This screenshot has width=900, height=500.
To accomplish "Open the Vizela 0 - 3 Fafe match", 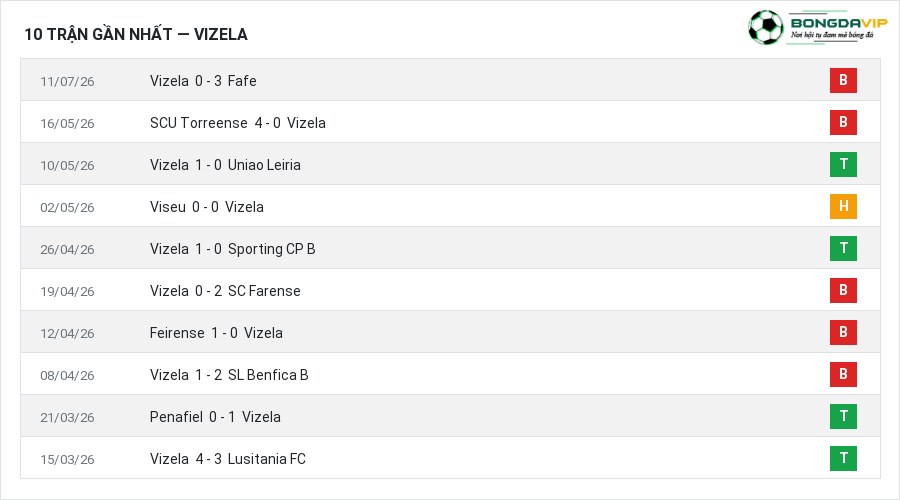I will [203, 81].
